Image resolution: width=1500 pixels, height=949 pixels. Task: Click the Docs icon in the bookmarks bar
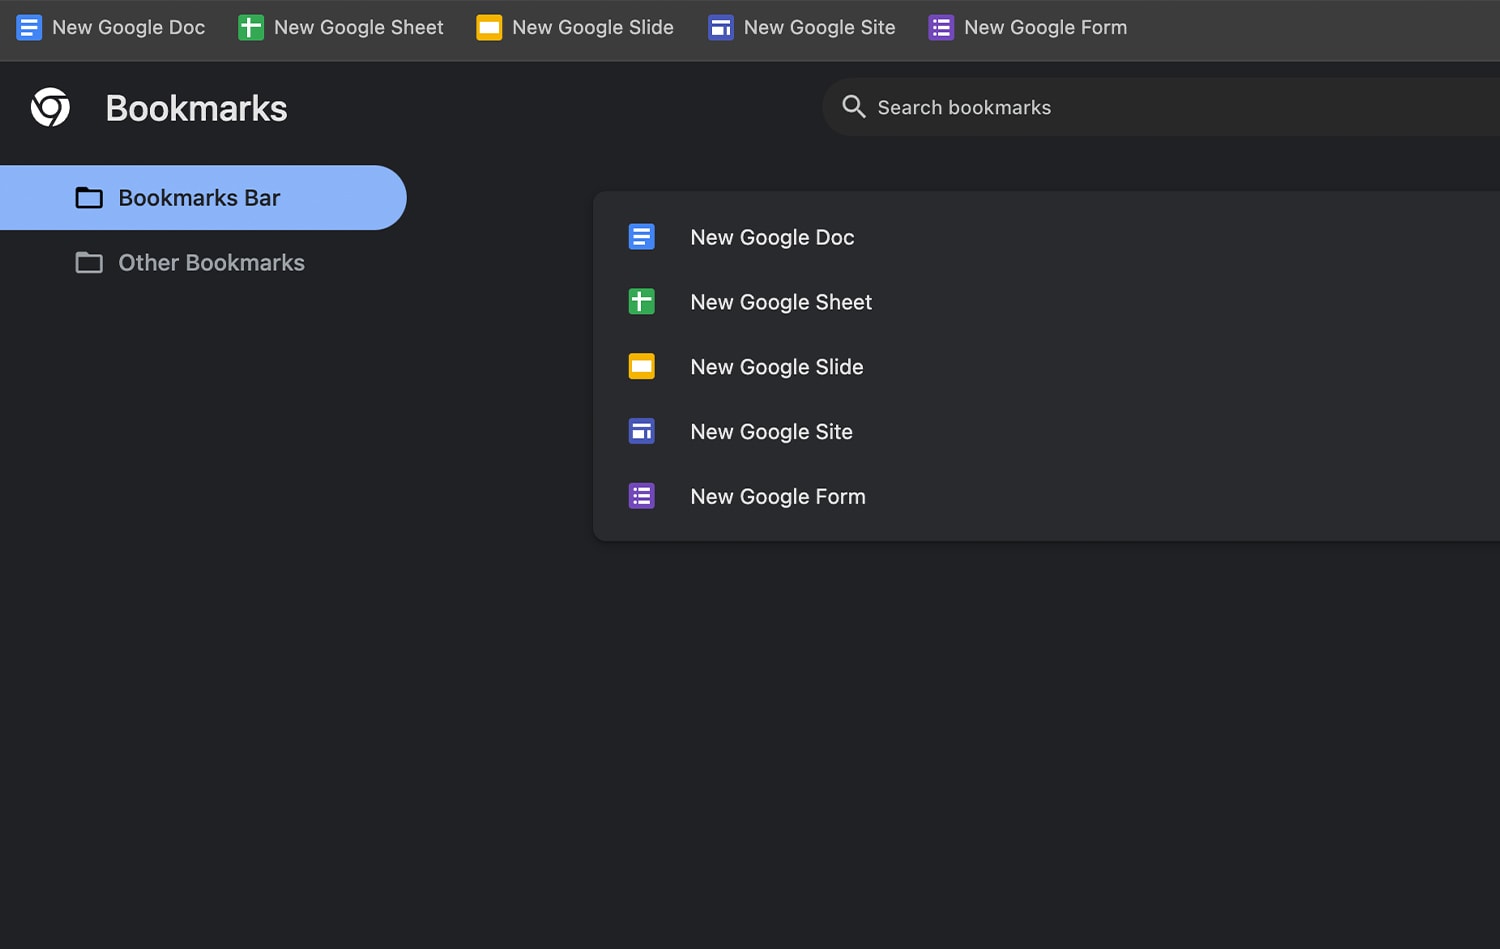click(x=29, y=27)
